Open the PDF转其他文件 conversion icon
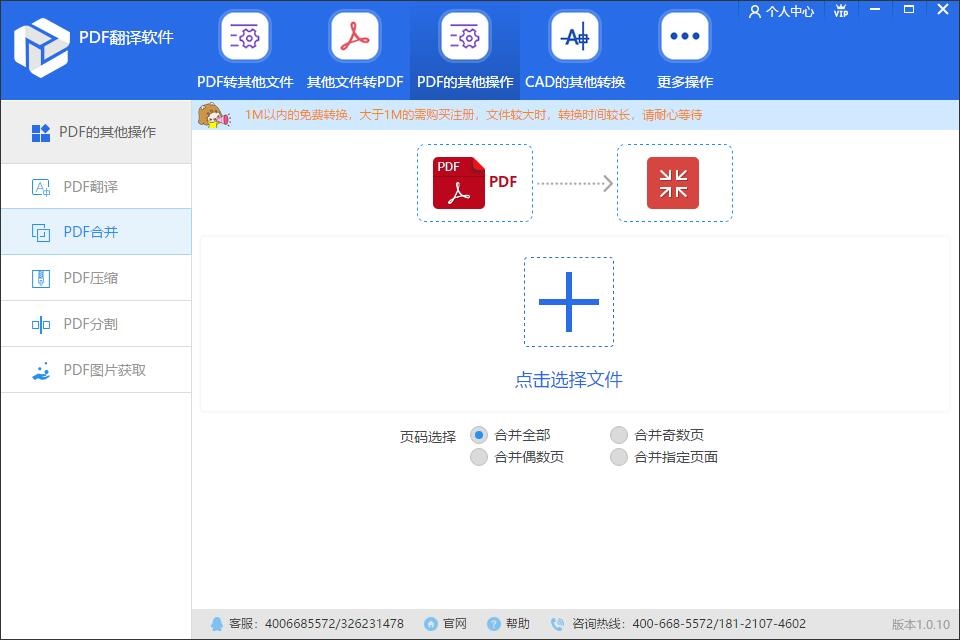Image resolution: width=960 pixels, height=640 pixels. tap(245, 38)
